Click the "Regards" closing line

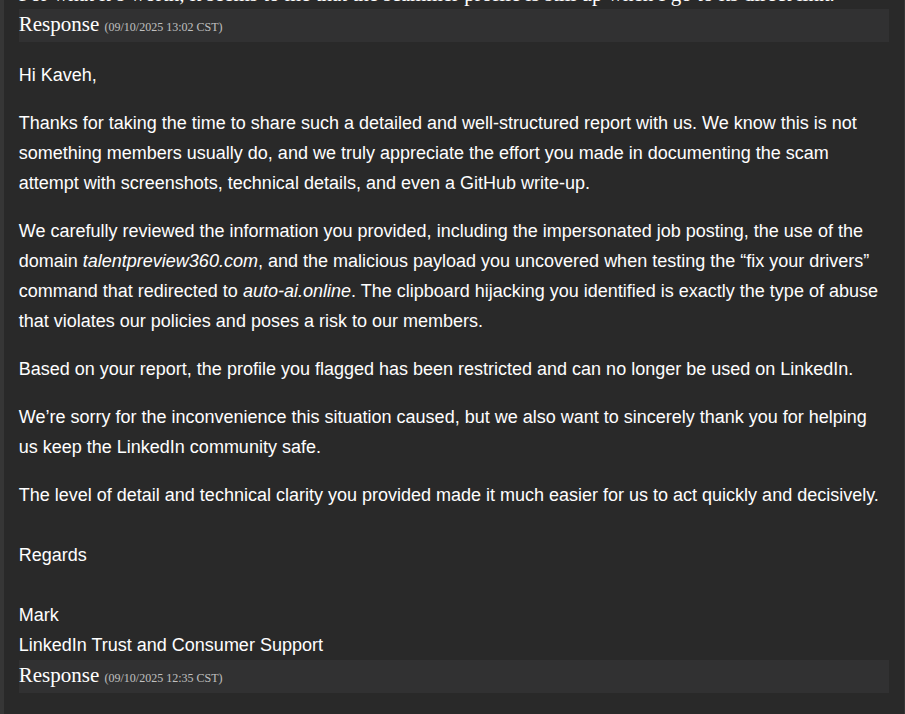tap(53, 555)
